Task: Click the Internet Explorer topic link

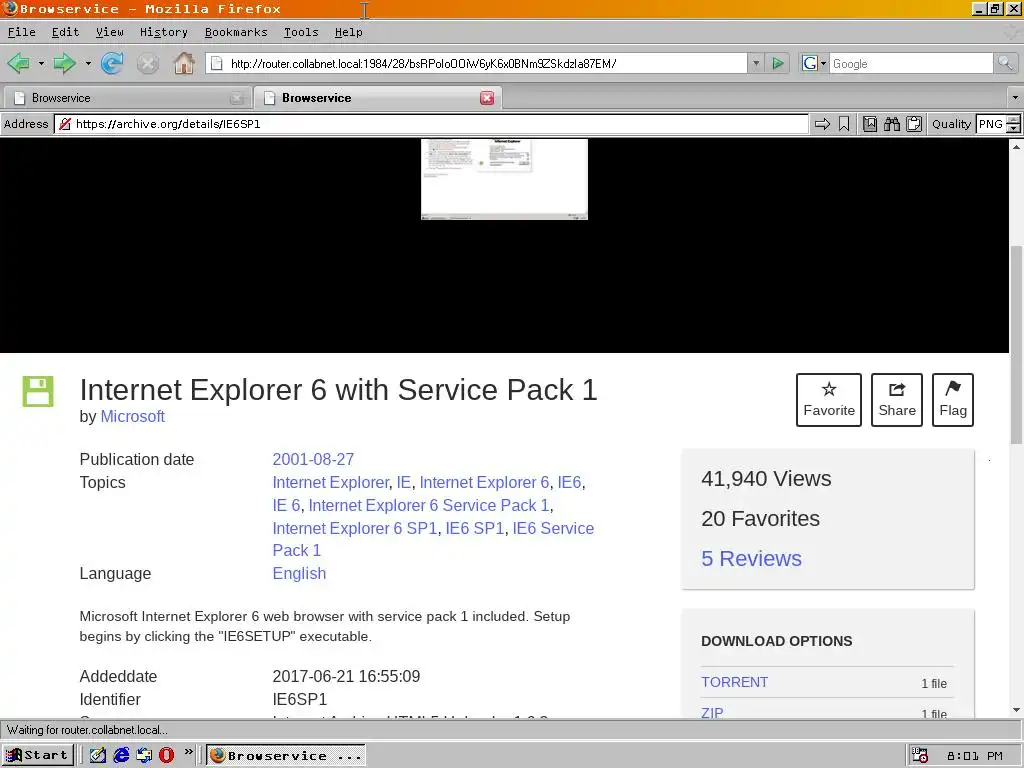Action: point(330,483)
